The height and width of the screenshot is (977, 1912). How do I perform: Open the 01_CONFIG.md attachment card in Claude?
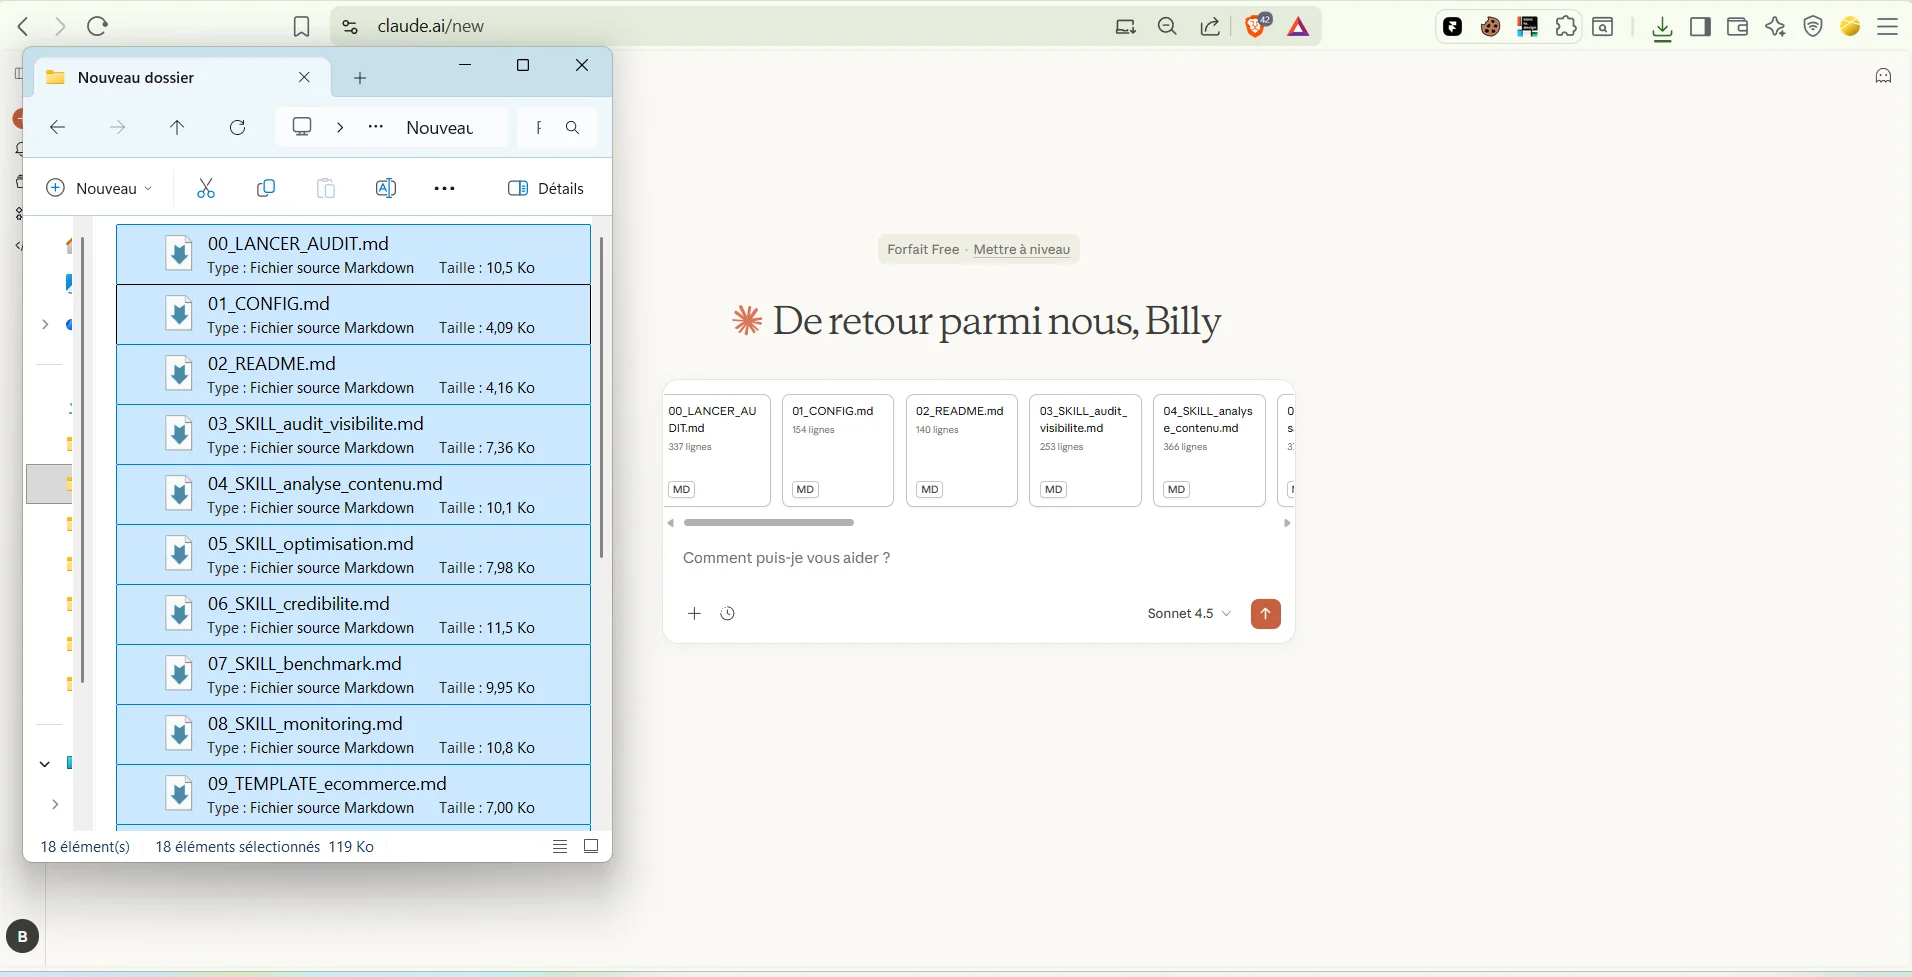(x=838, y=451)
